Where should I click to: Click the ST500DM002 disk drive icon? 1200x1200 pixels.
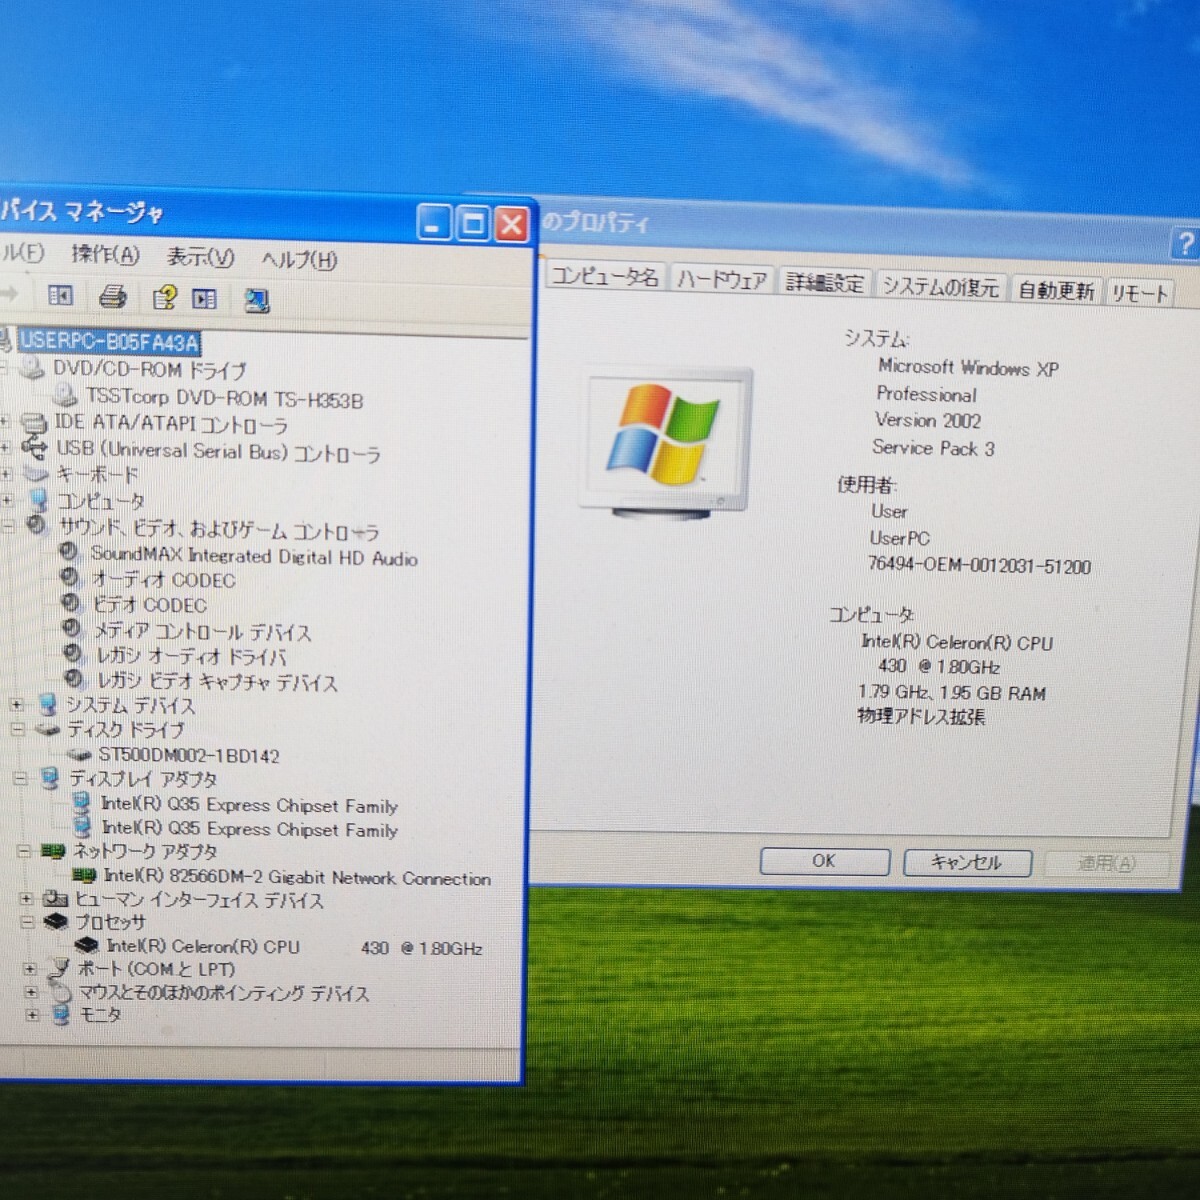tap(80, 755)
